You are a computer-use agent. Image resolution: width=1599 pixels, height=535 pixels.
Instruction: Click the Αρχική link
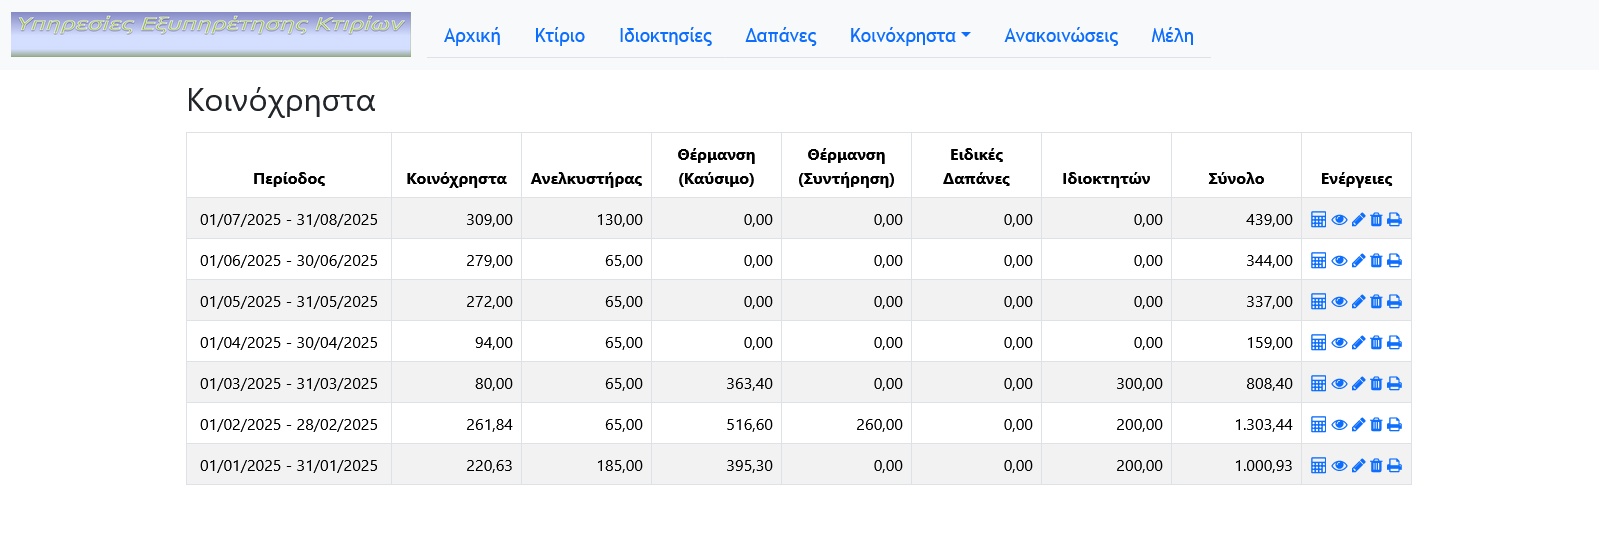(472, 36)
